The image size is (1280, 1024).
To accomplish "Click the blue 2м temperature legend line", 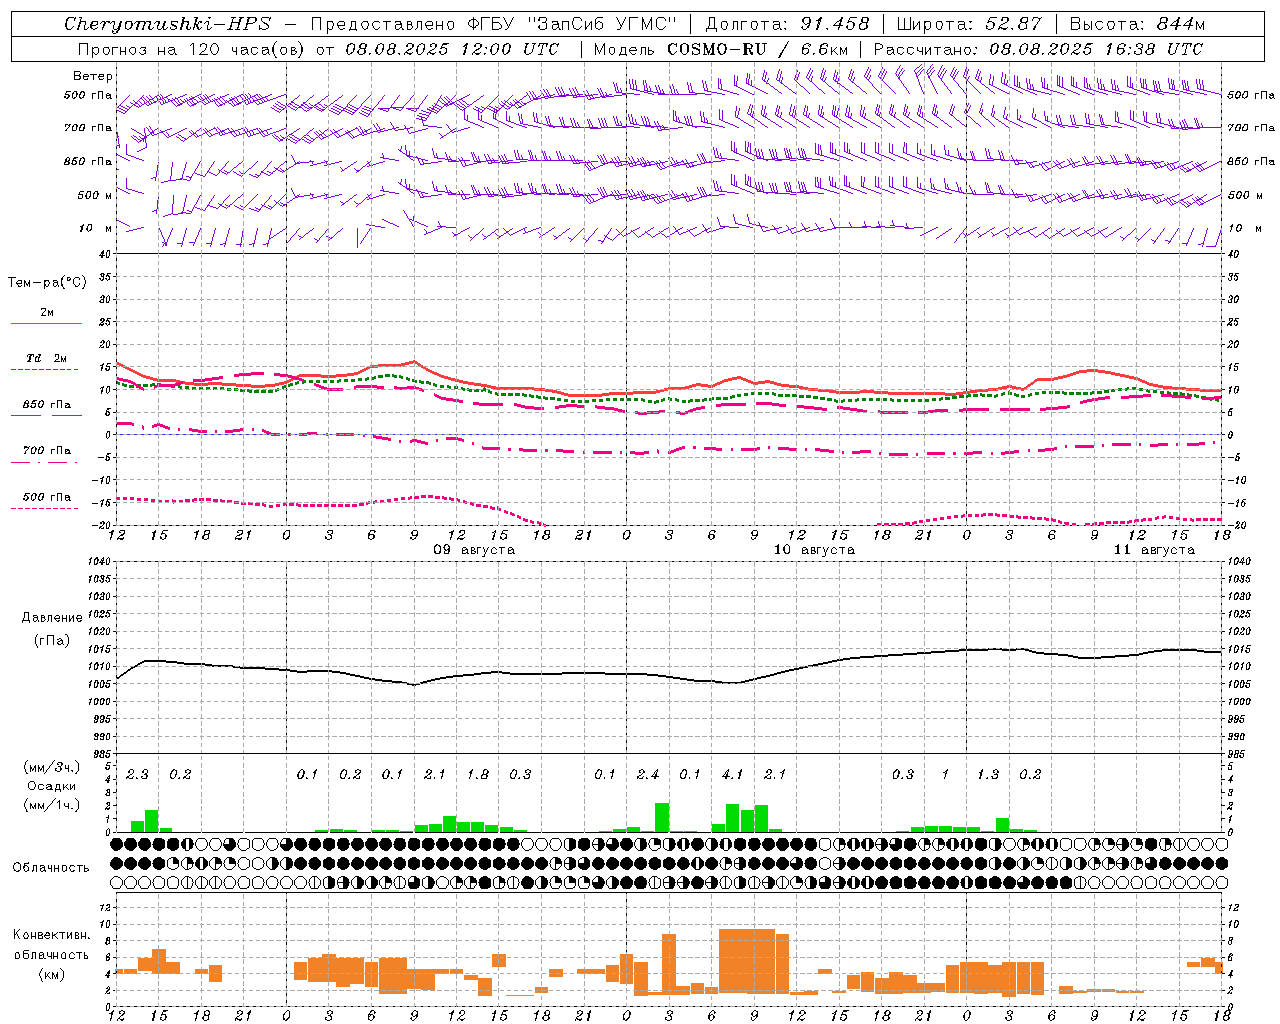I will click(46, 323).
